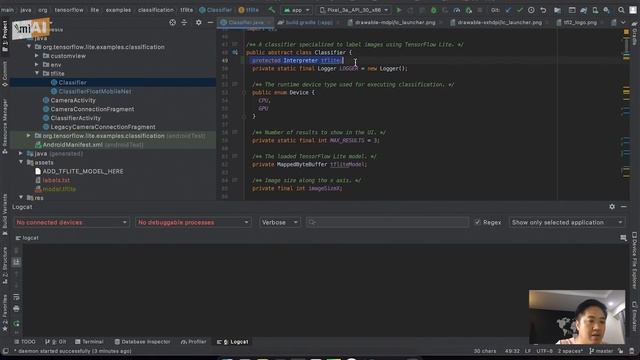Click scroll to end icon in Logcat sidebar
The image size is (640, 360).
pos(16,262)
